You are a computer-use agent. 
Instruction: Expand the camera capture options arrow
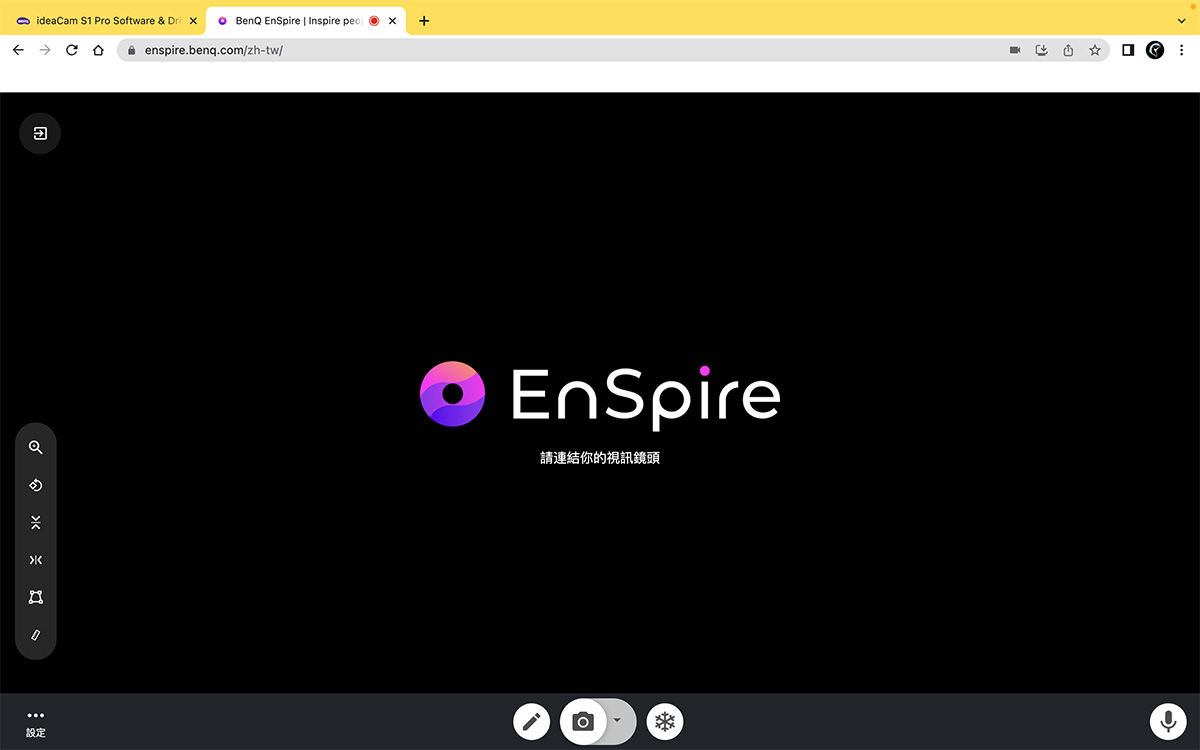[618, 720]
